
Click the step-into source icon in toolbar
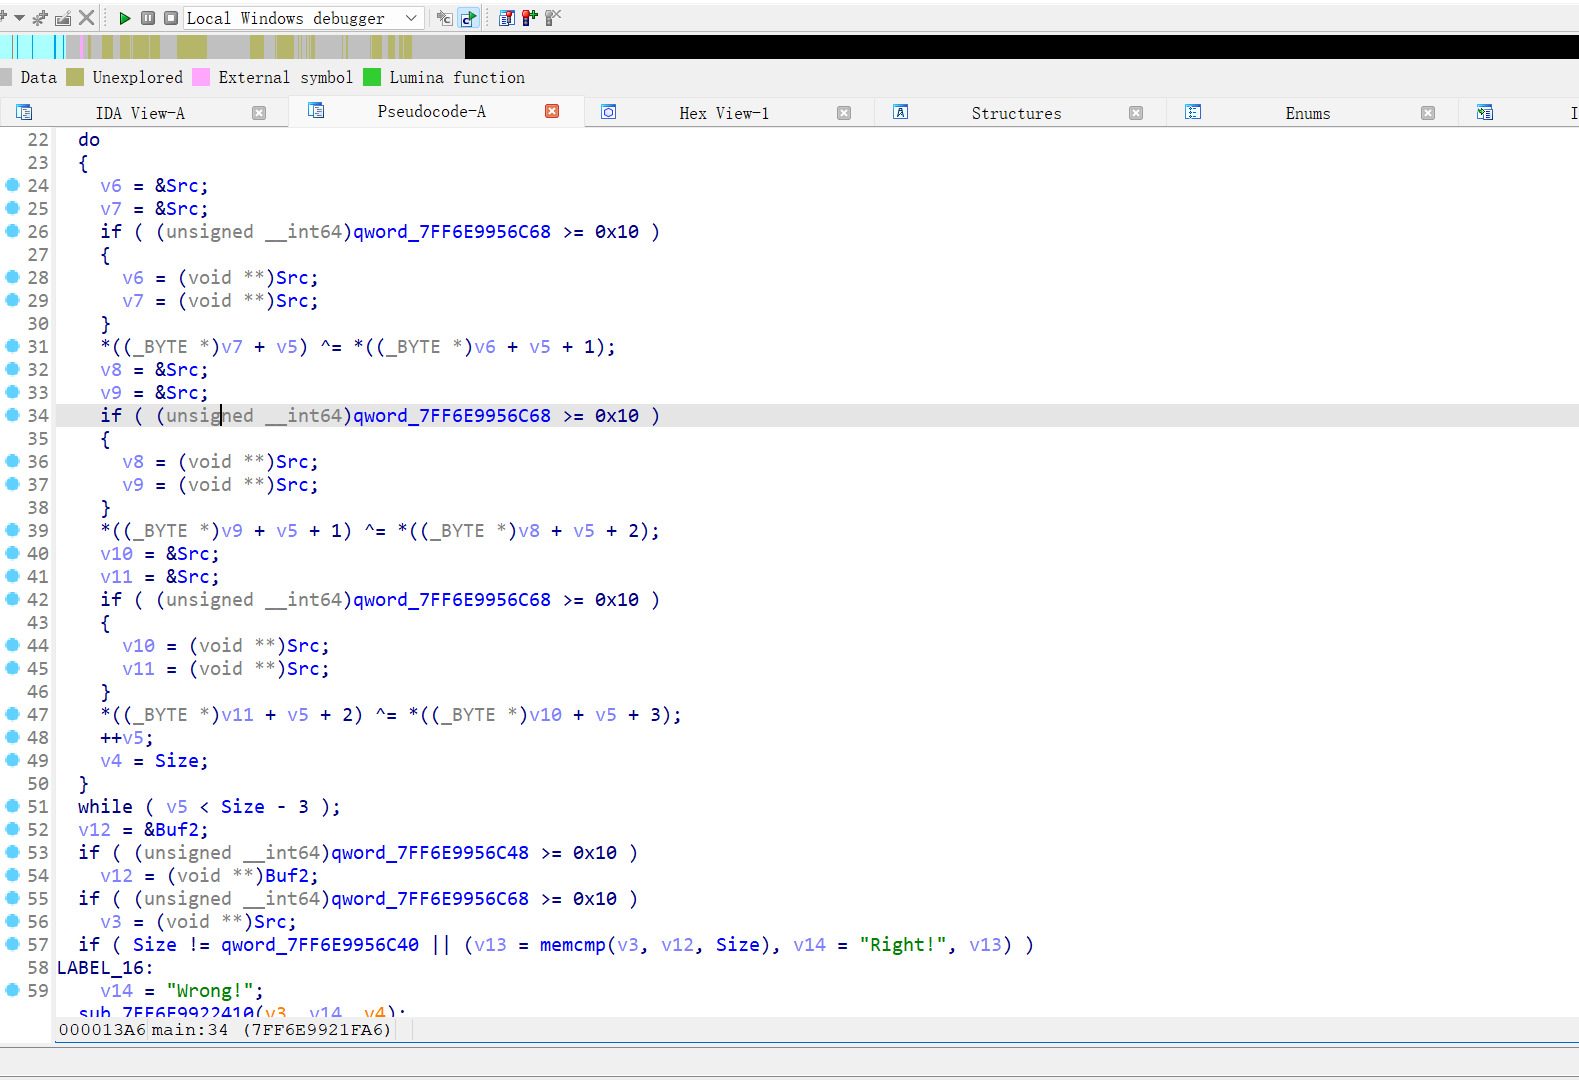445,18
